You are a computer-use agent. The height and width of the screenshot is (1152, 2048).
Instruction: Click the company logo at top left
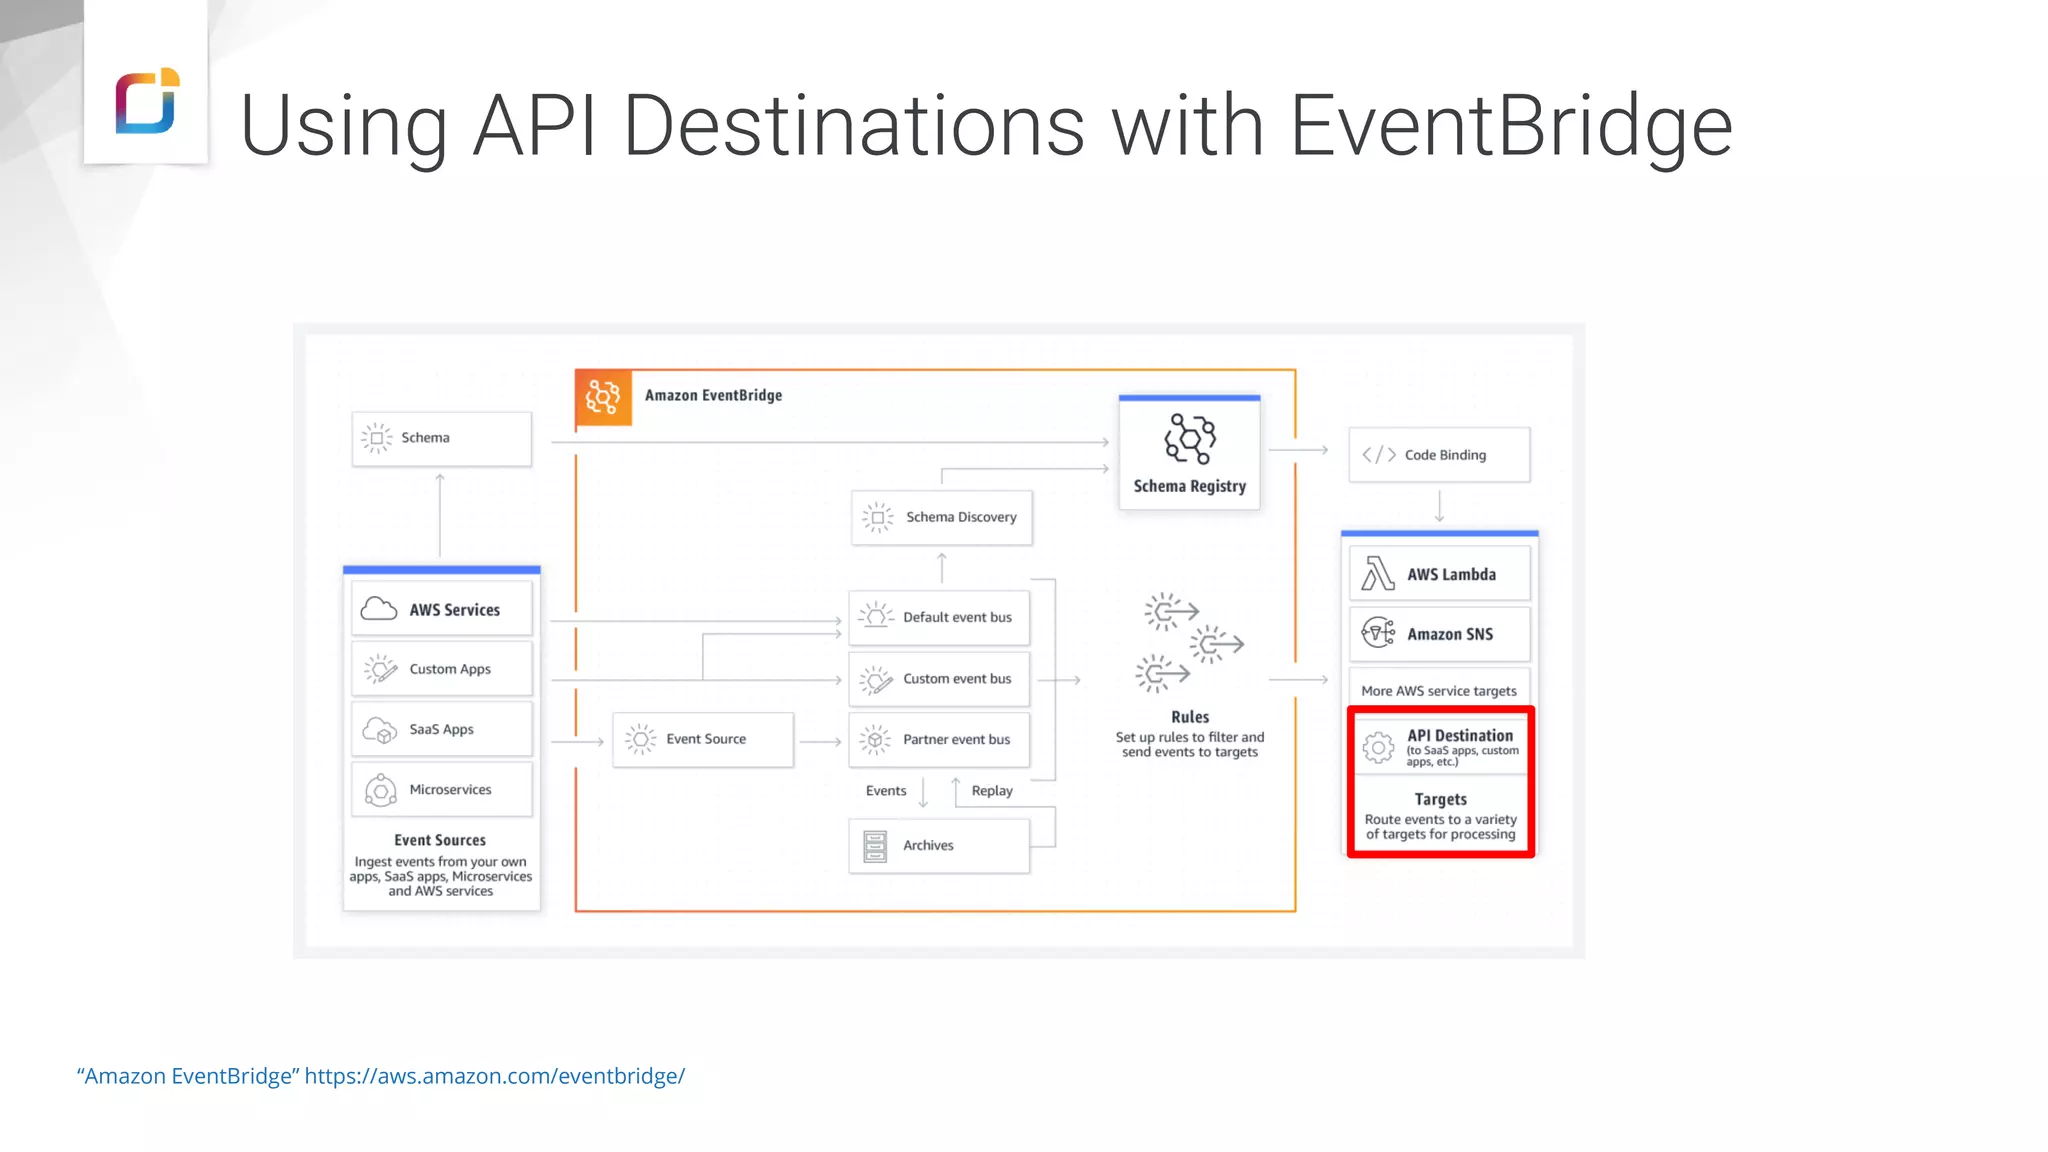pos(147,101)
